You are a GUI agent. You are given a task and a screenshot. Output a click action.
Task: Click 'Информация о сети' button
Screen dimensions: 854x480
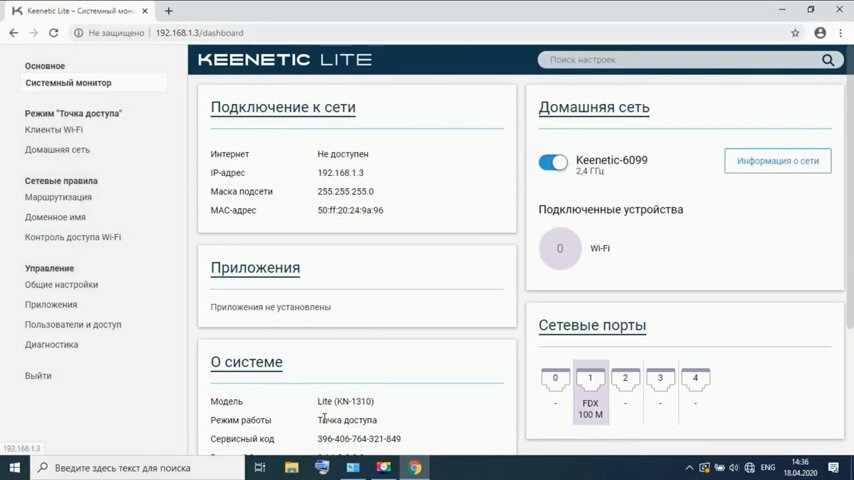[778, 161]
